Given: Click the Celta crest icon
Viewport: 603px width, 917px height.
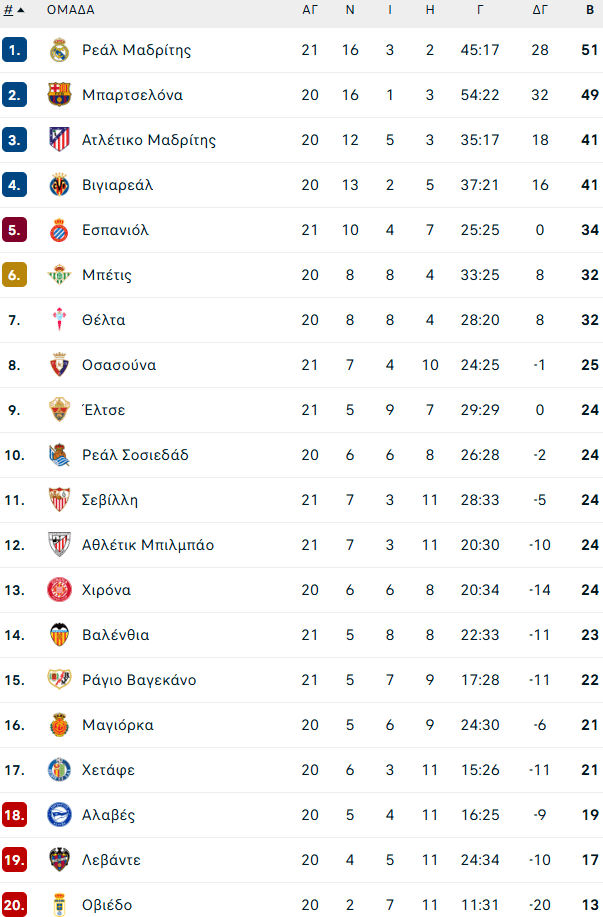Looking at the screenshot, I should (59, 320).
